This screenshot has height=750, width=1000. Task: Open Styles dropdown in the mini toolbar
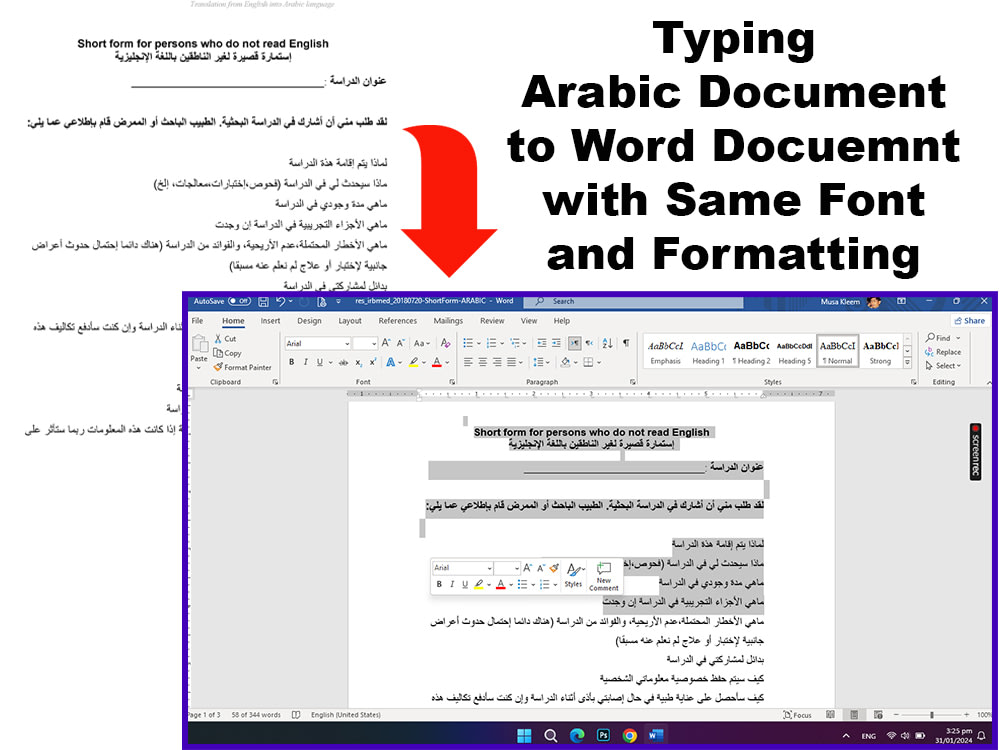click(x=573, y=575)
